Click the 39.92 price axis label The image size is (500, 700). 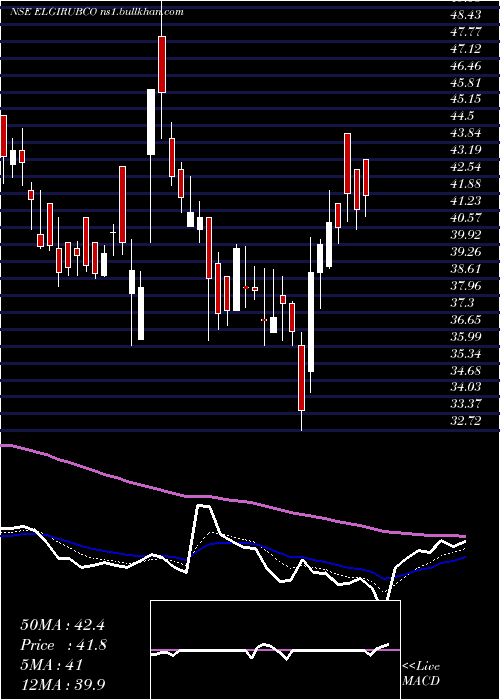pyautogui.click(x=467, y=235)
